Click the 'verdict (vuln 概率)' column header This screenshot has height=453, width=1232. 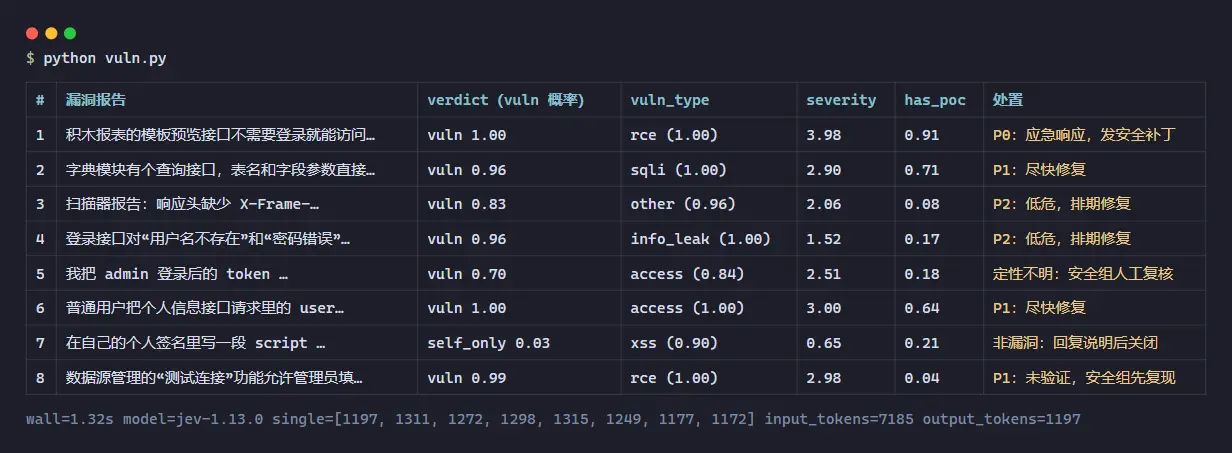click(505, 100)
